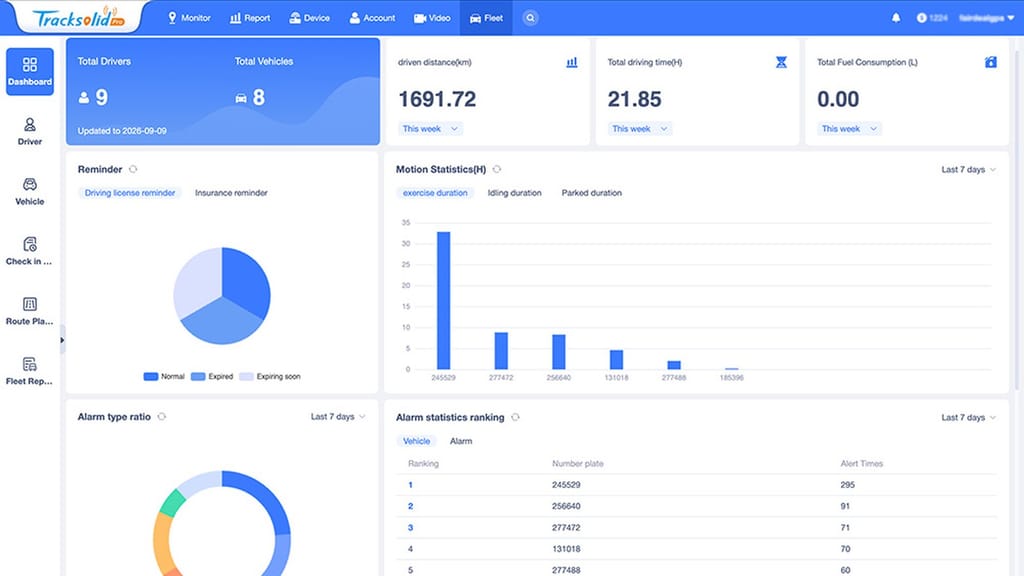
Task: Open Motion Statistics Last 7 days dropdown
Action: [968, 169]
